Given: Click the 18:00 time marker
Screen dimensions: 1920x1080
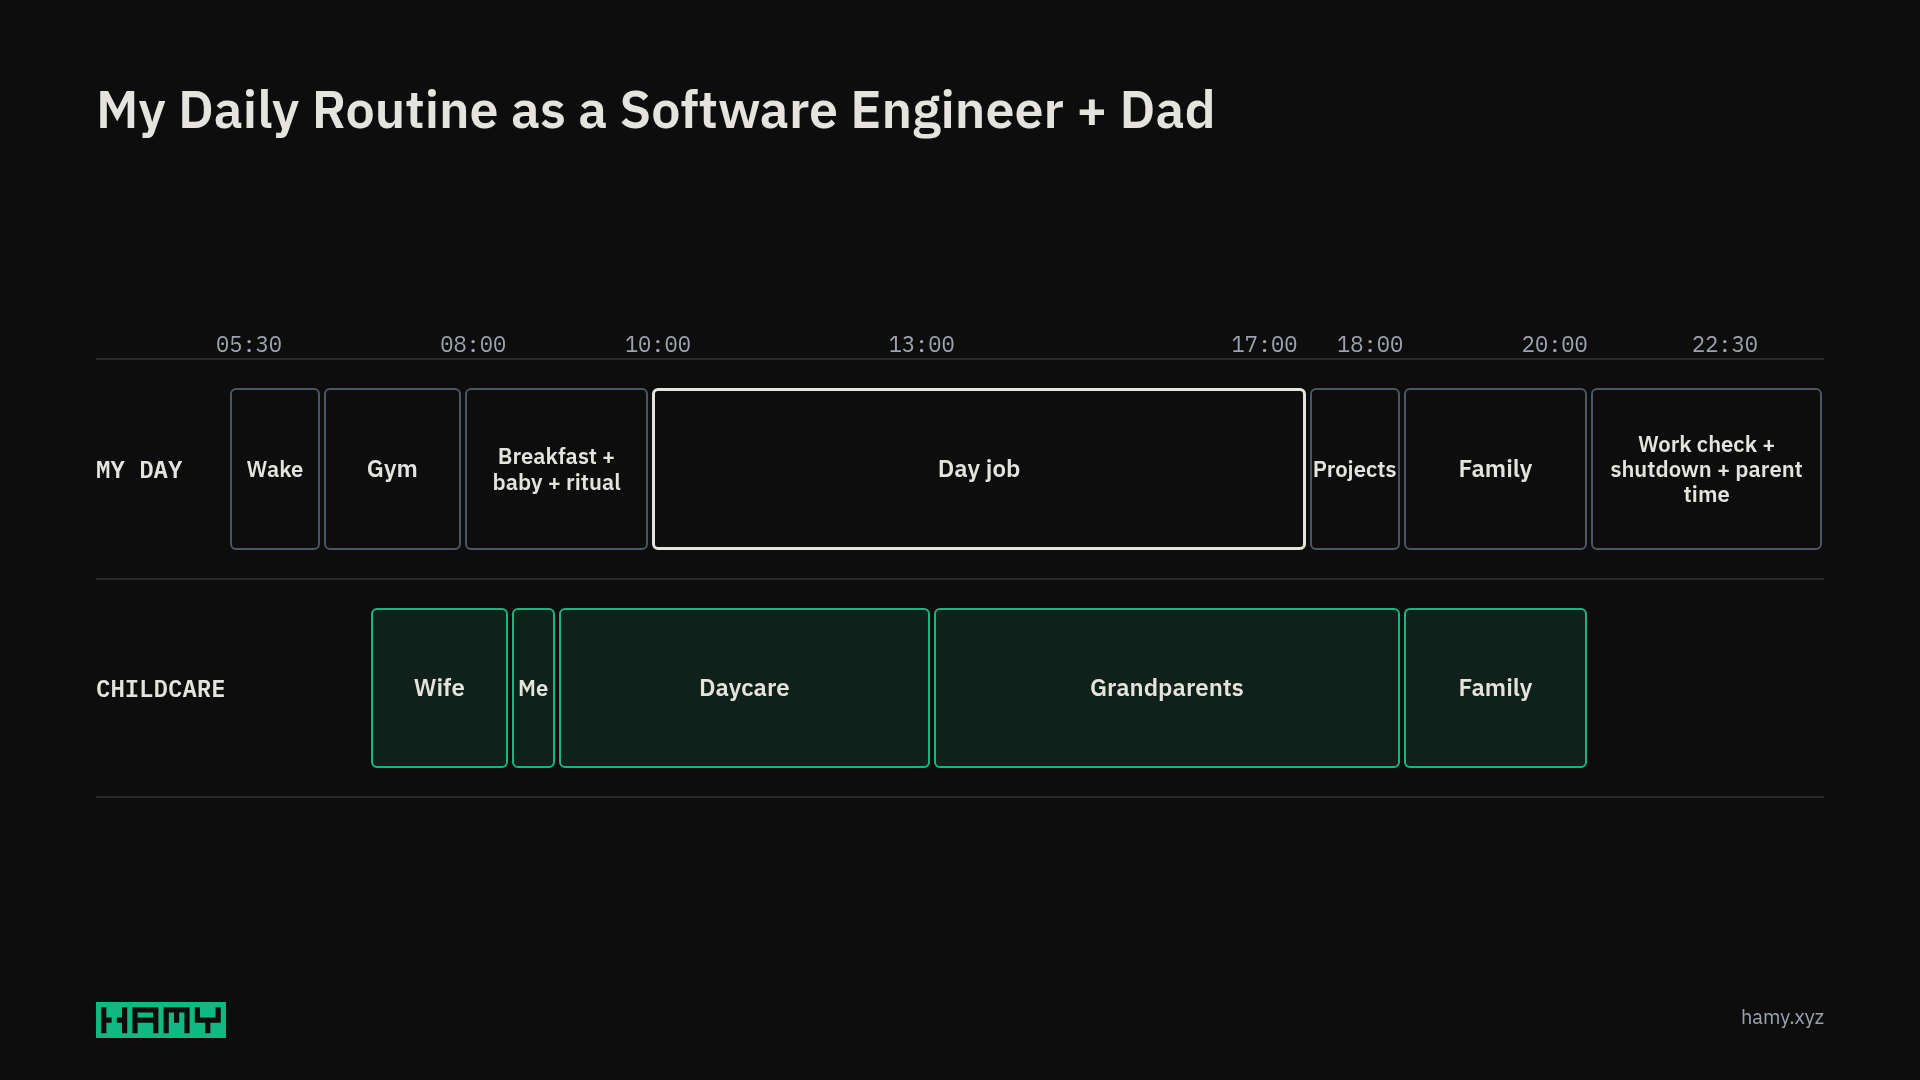Looking at the screenshot, I should (x=1370, y=345).
